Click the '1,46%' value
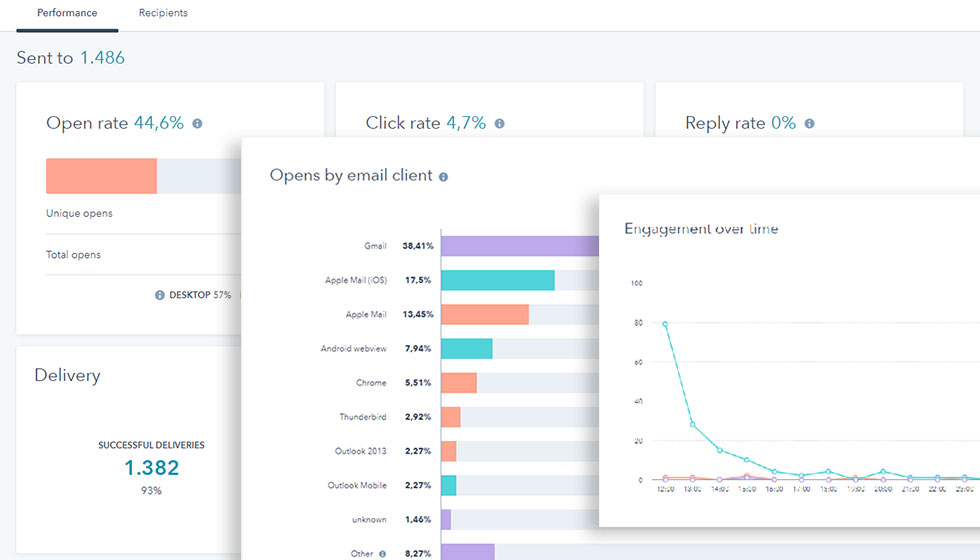This screenshot has height=560, width=980. tap(418, 519)
